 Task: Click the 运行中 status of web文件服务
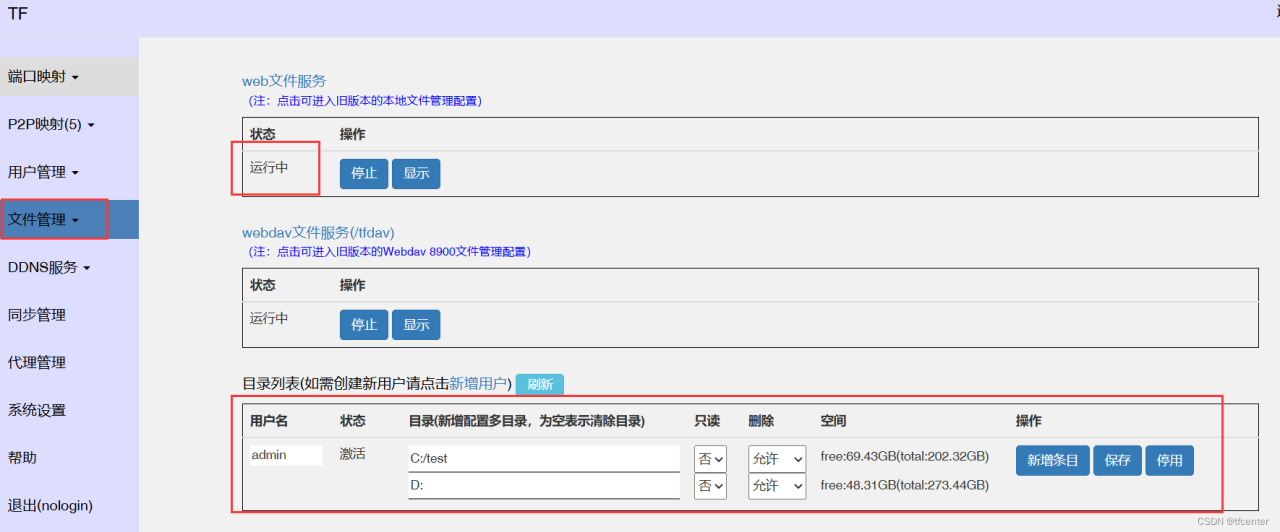click(x=269, y=168)
